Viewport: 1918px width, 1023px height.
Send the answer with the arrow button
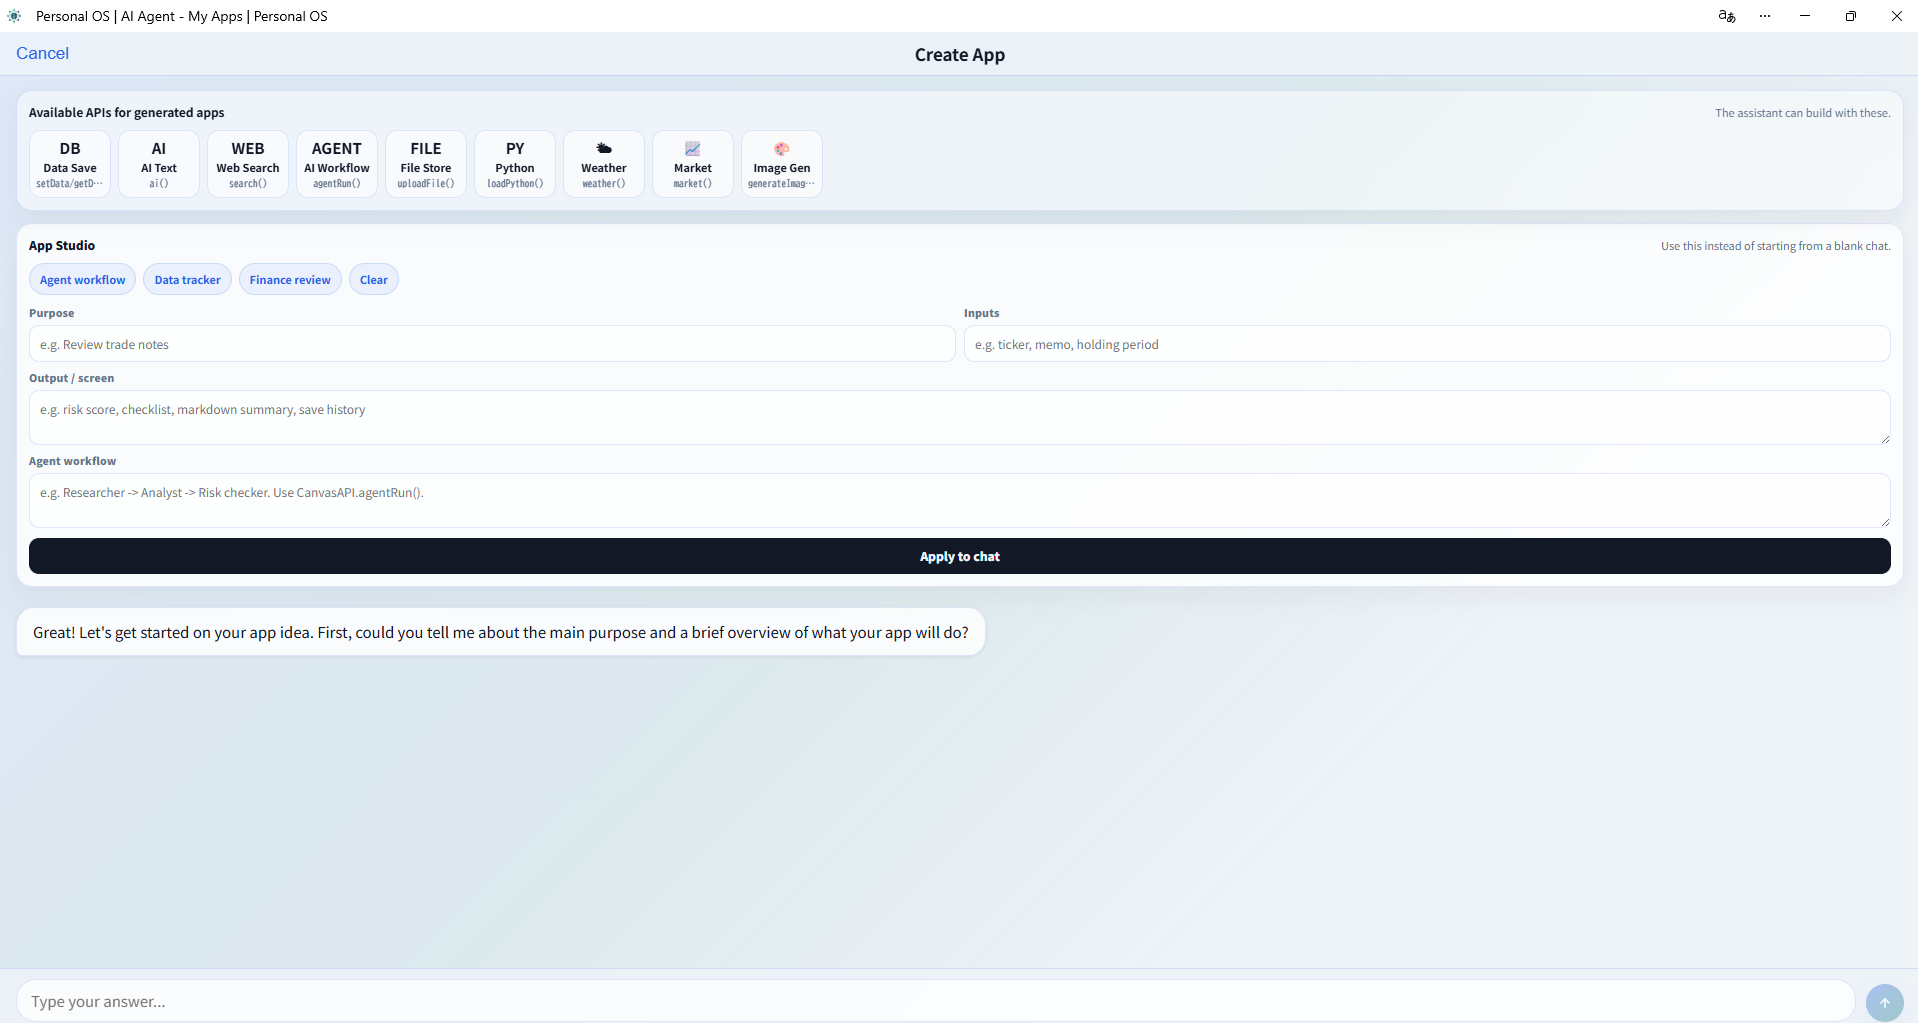click(x=1884, y=1002)
